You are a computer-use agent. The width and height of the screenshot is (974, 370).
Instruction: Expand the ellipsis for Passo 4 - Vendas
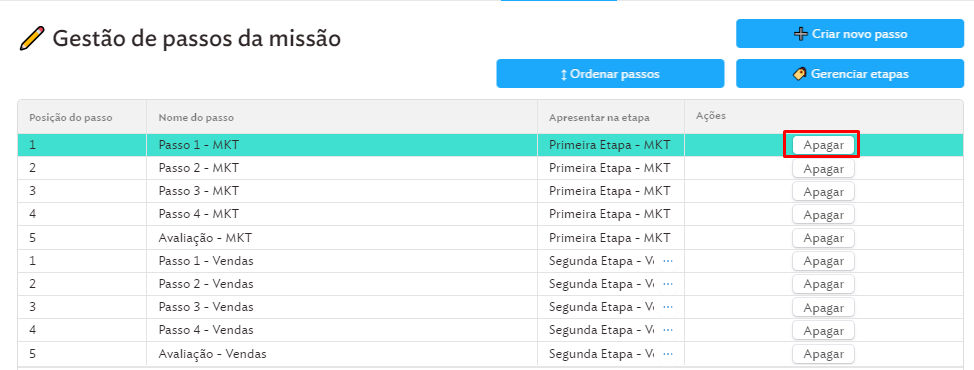point(668,330)
